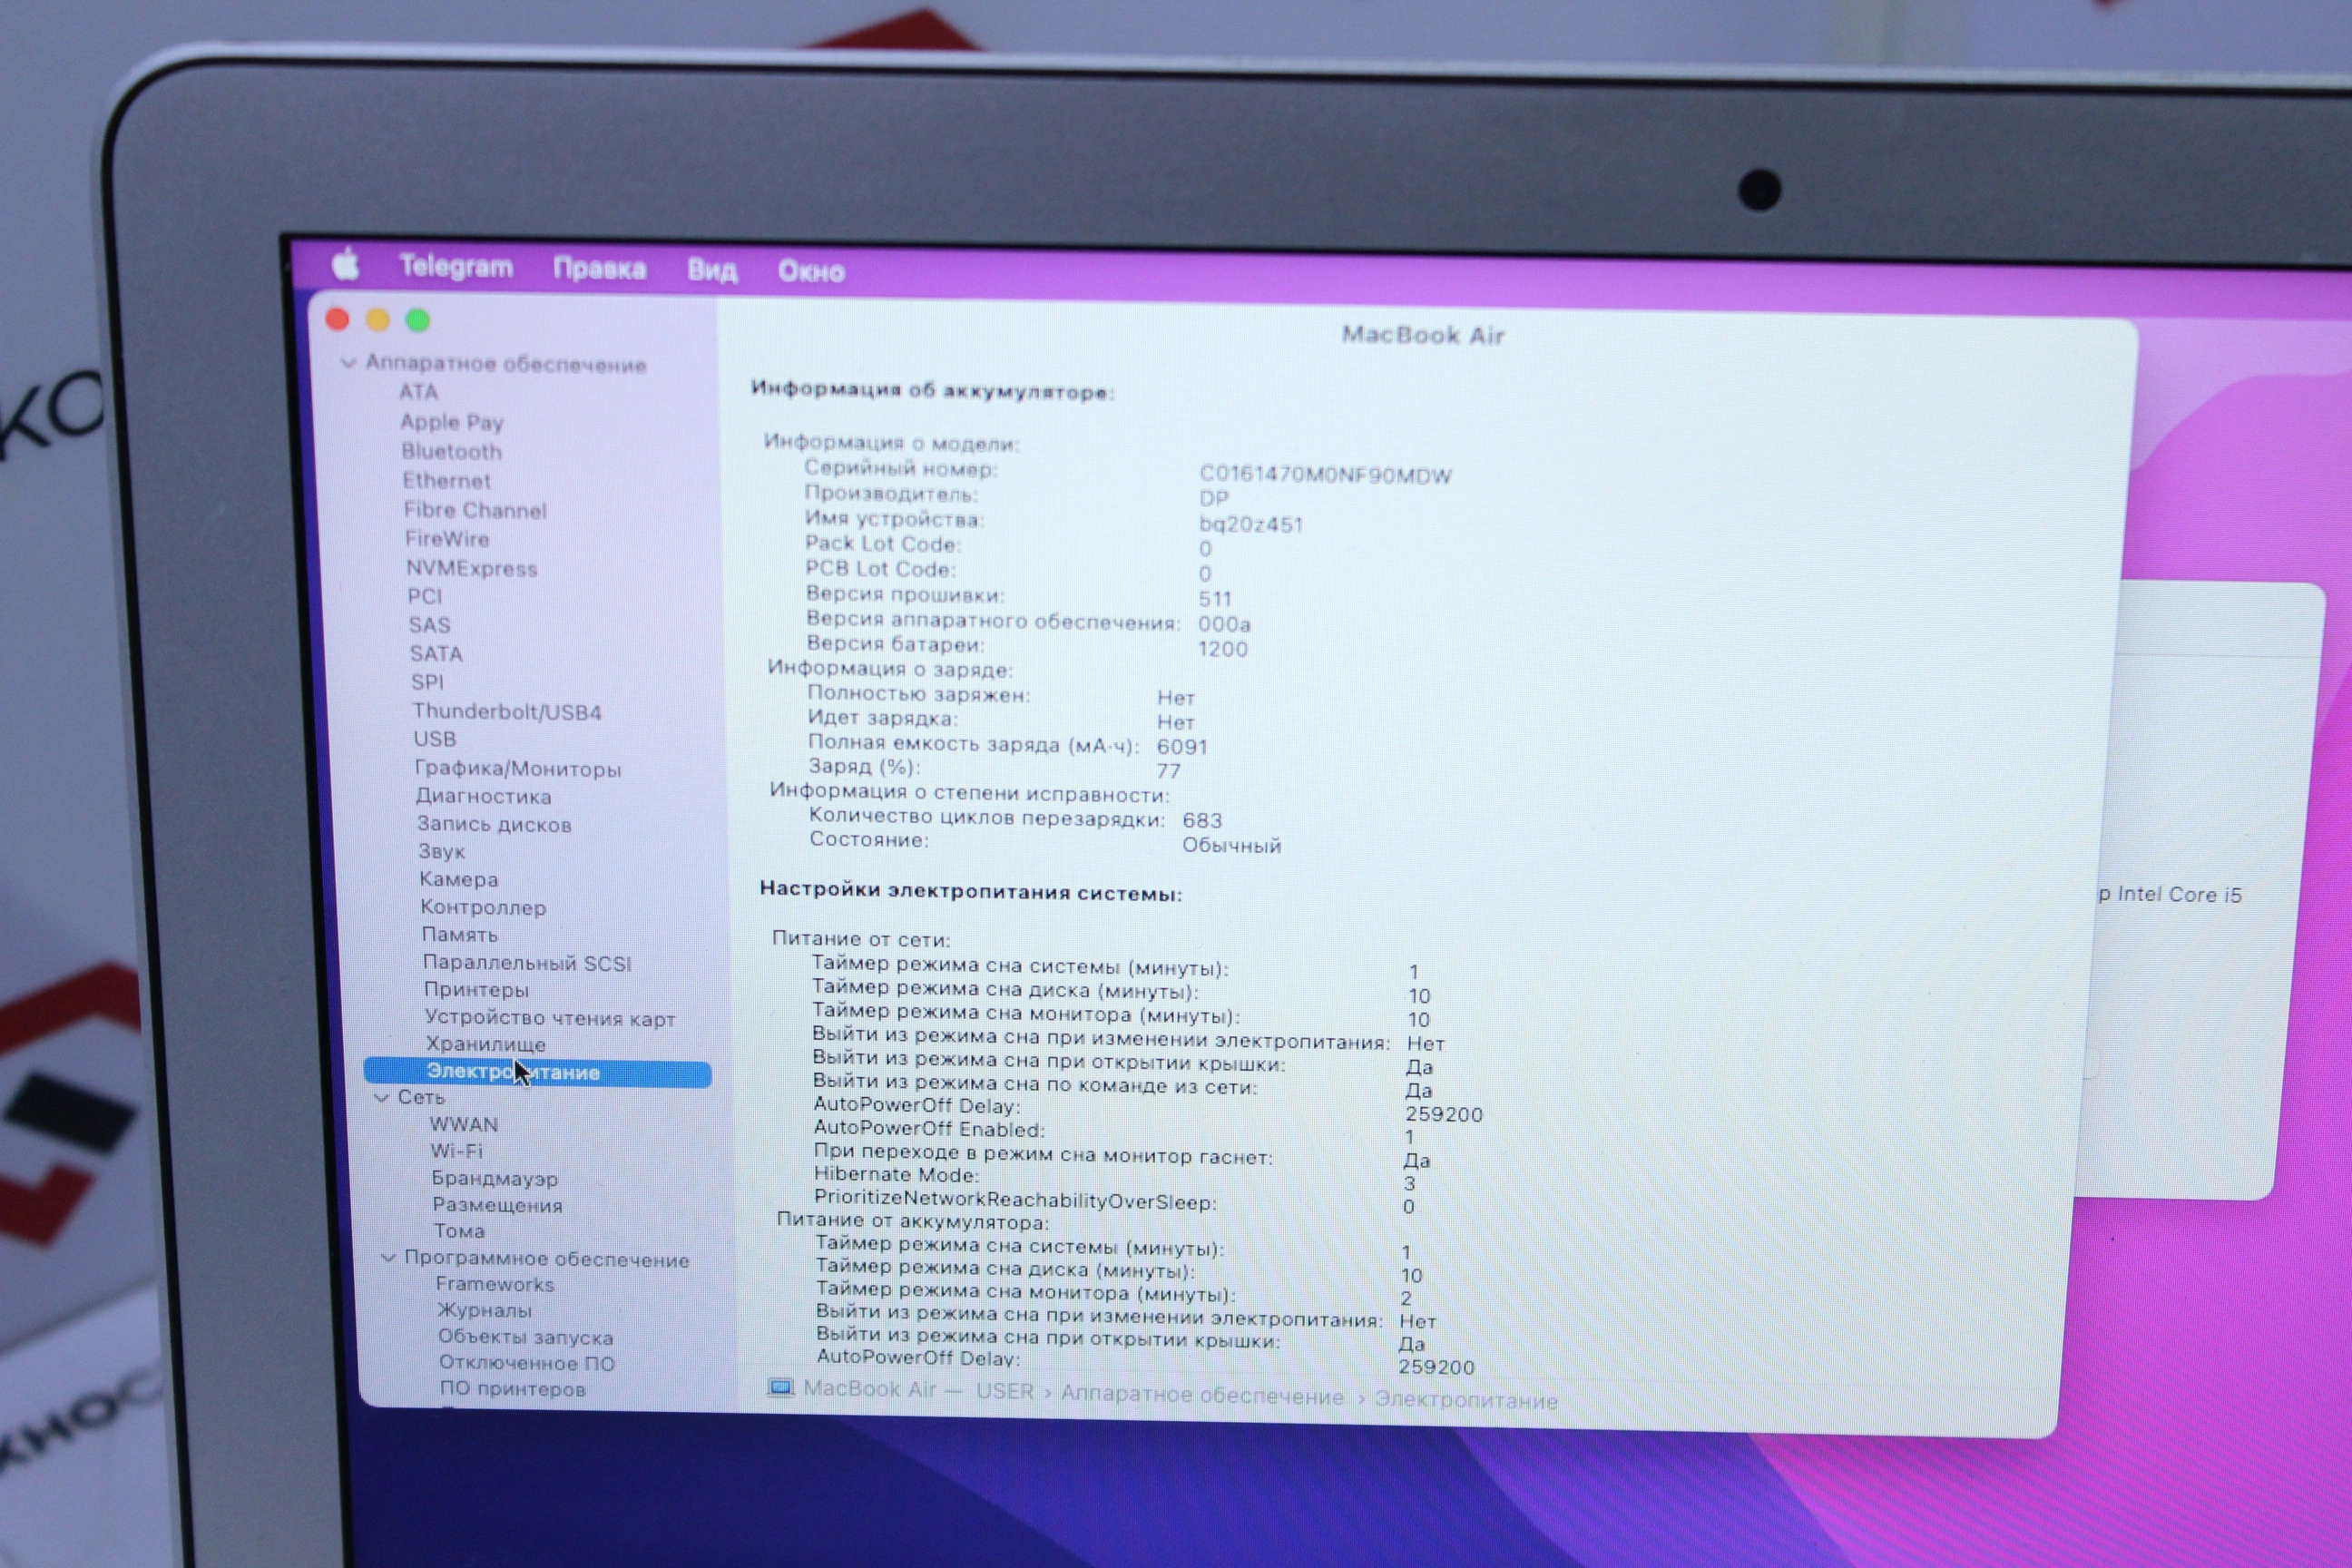The width and height of the screenshot is (2352, 1568).
Task: Collapse the Программное обеспечение section
Action: (388, 1258)
